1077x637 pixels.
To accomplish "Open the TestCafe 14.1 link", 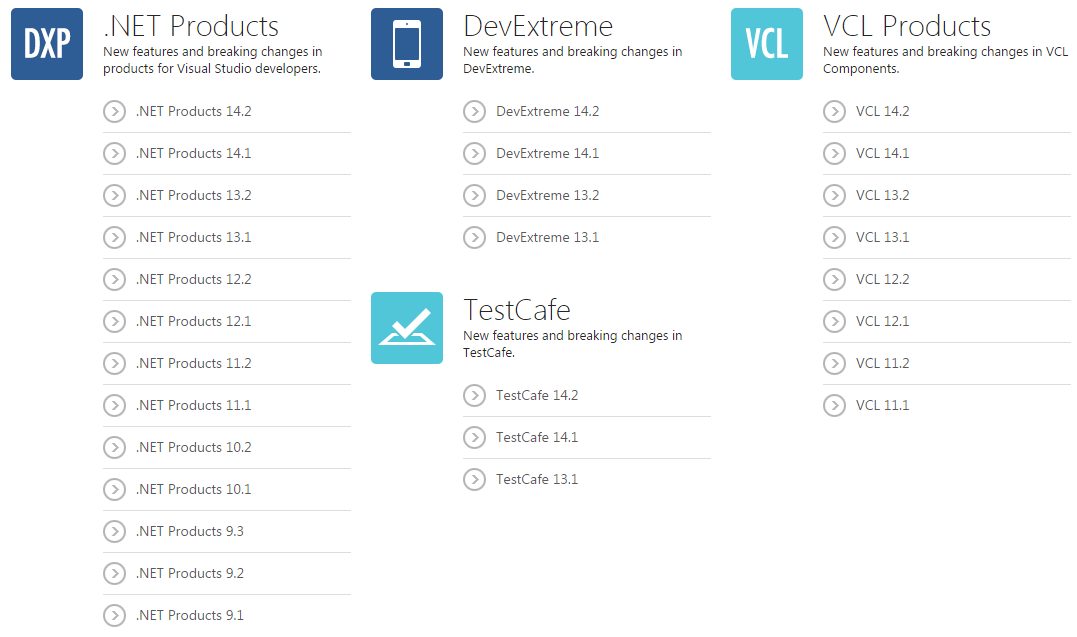I will tap(537, 437).
